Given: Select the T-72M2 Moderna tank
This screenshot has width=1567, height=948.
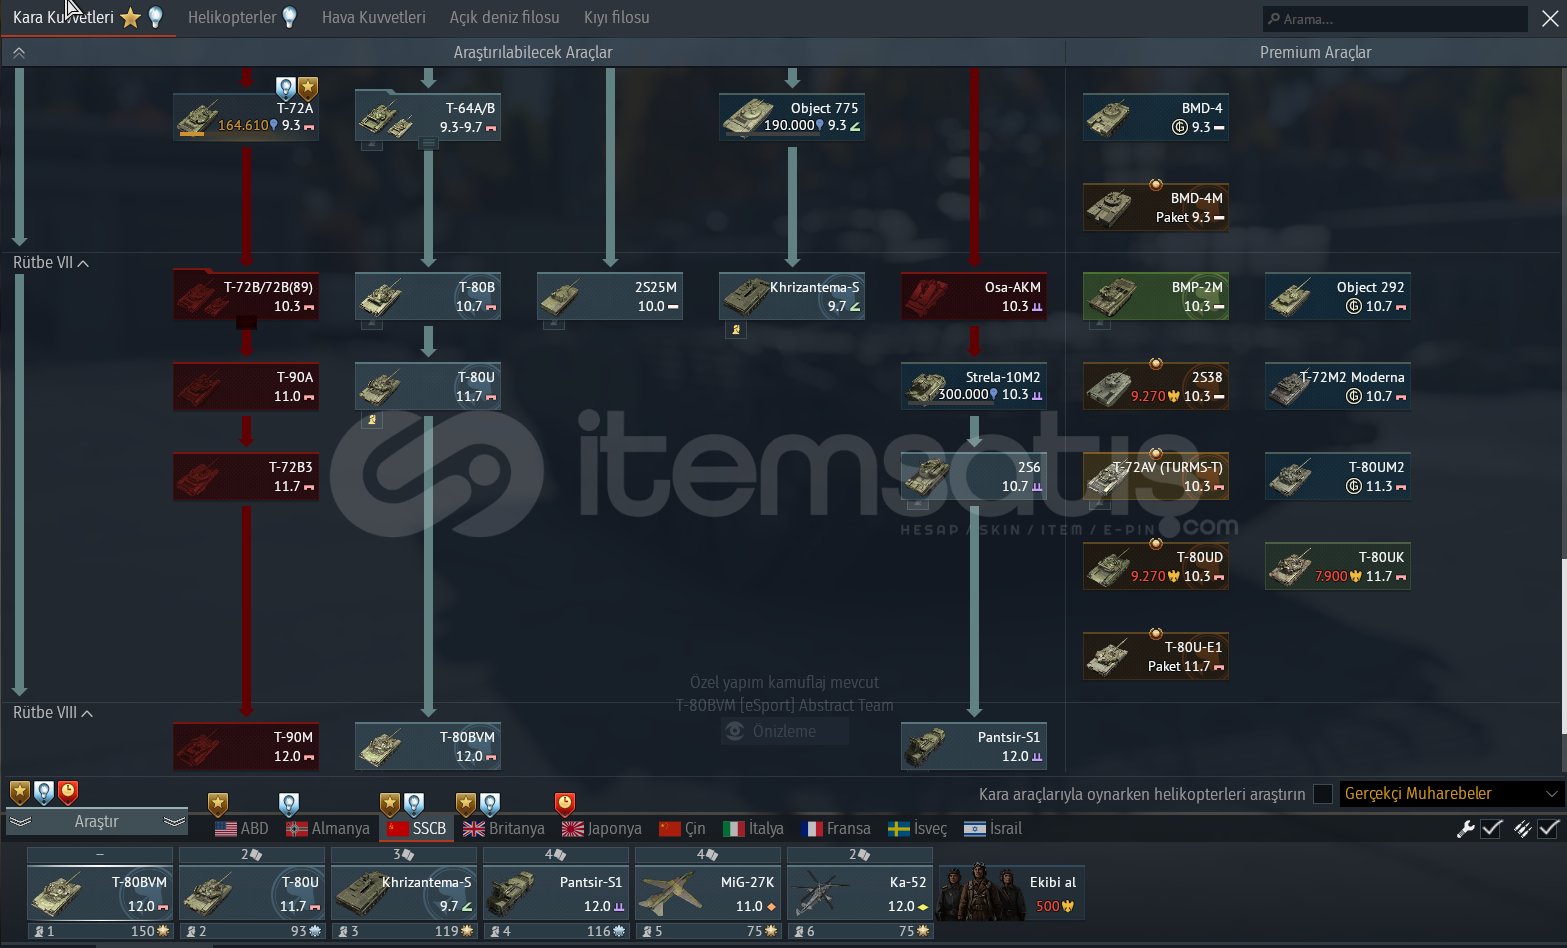Looking at the screenshot, I should 1338,386.
